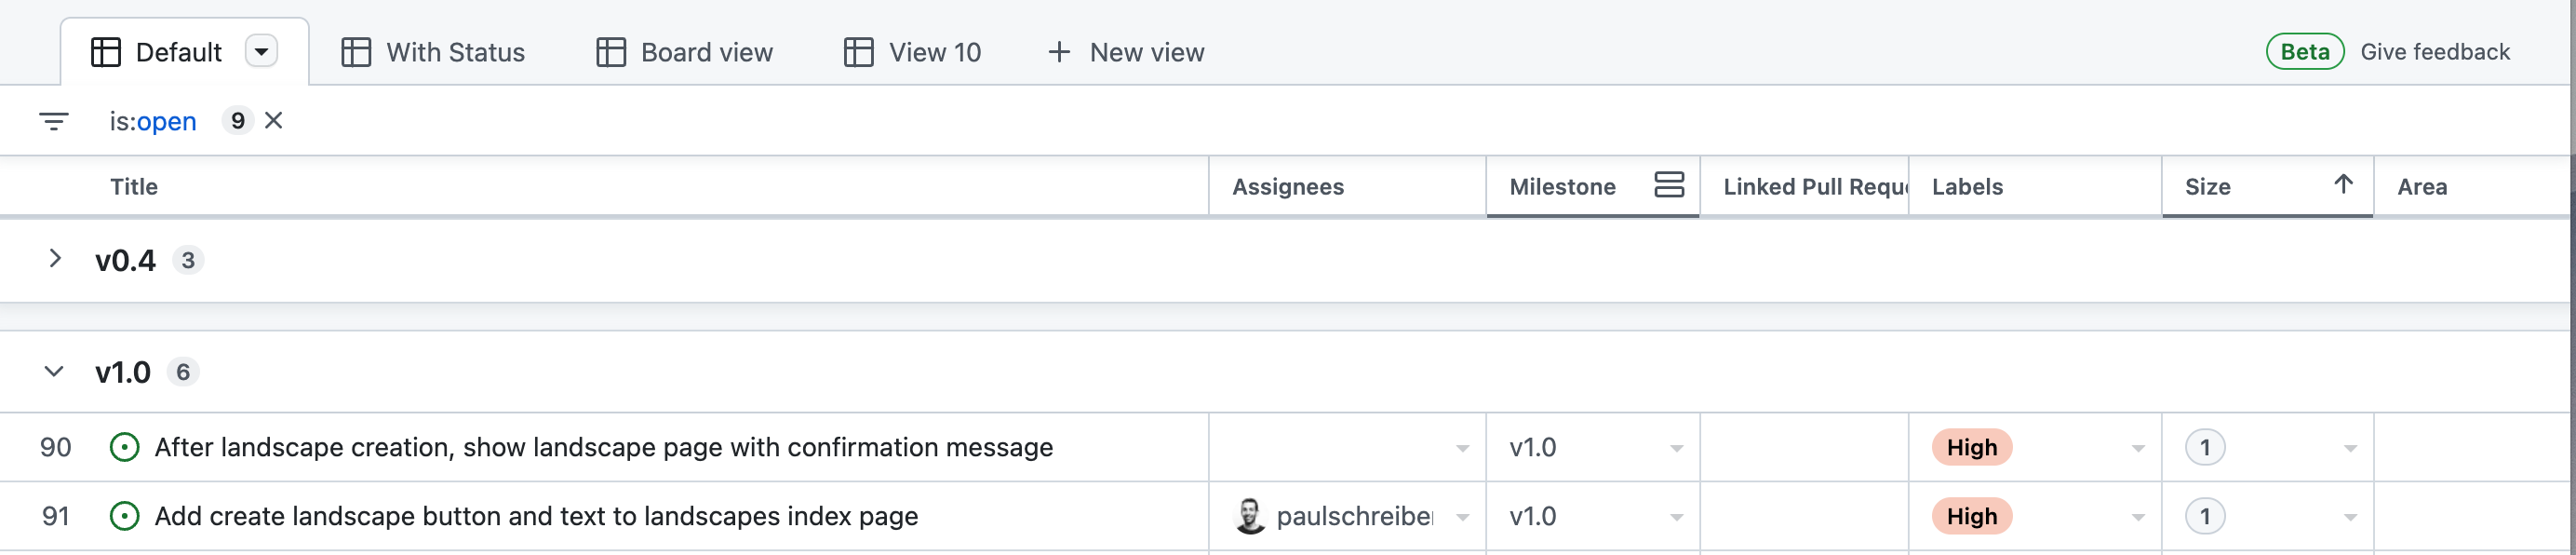The width and height of the screenshot is (2576, 555).
Task: Click open issue icon for issue 91
Action: coord(124,516)
